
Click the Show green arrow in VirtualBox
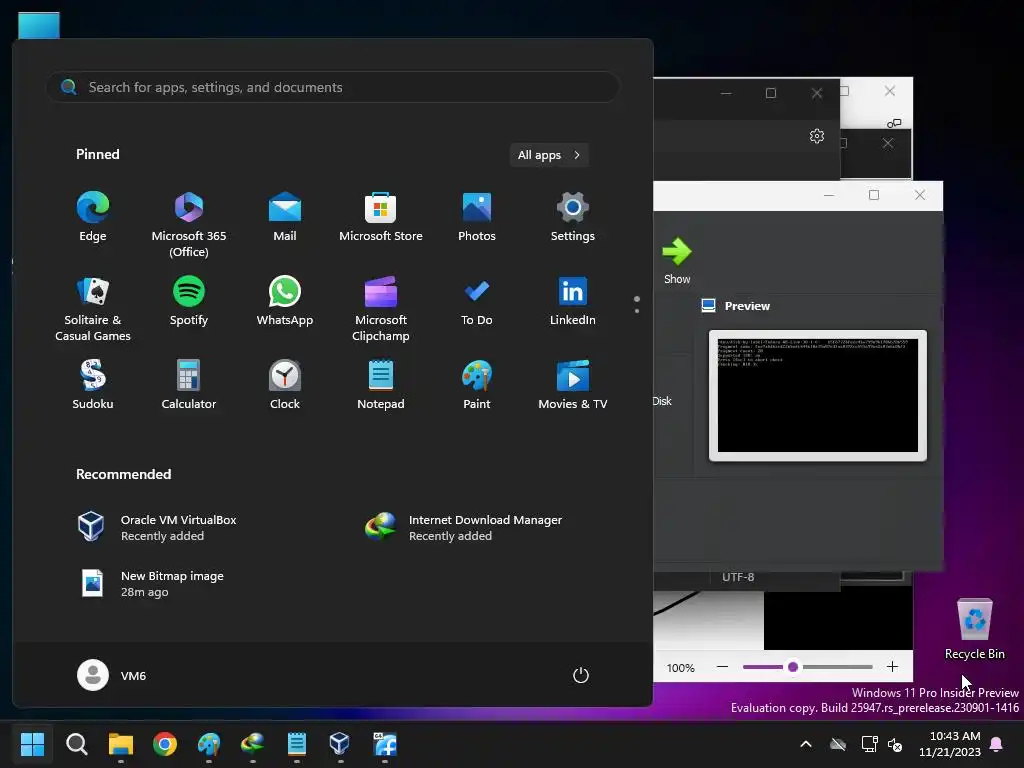pos(677,260)
